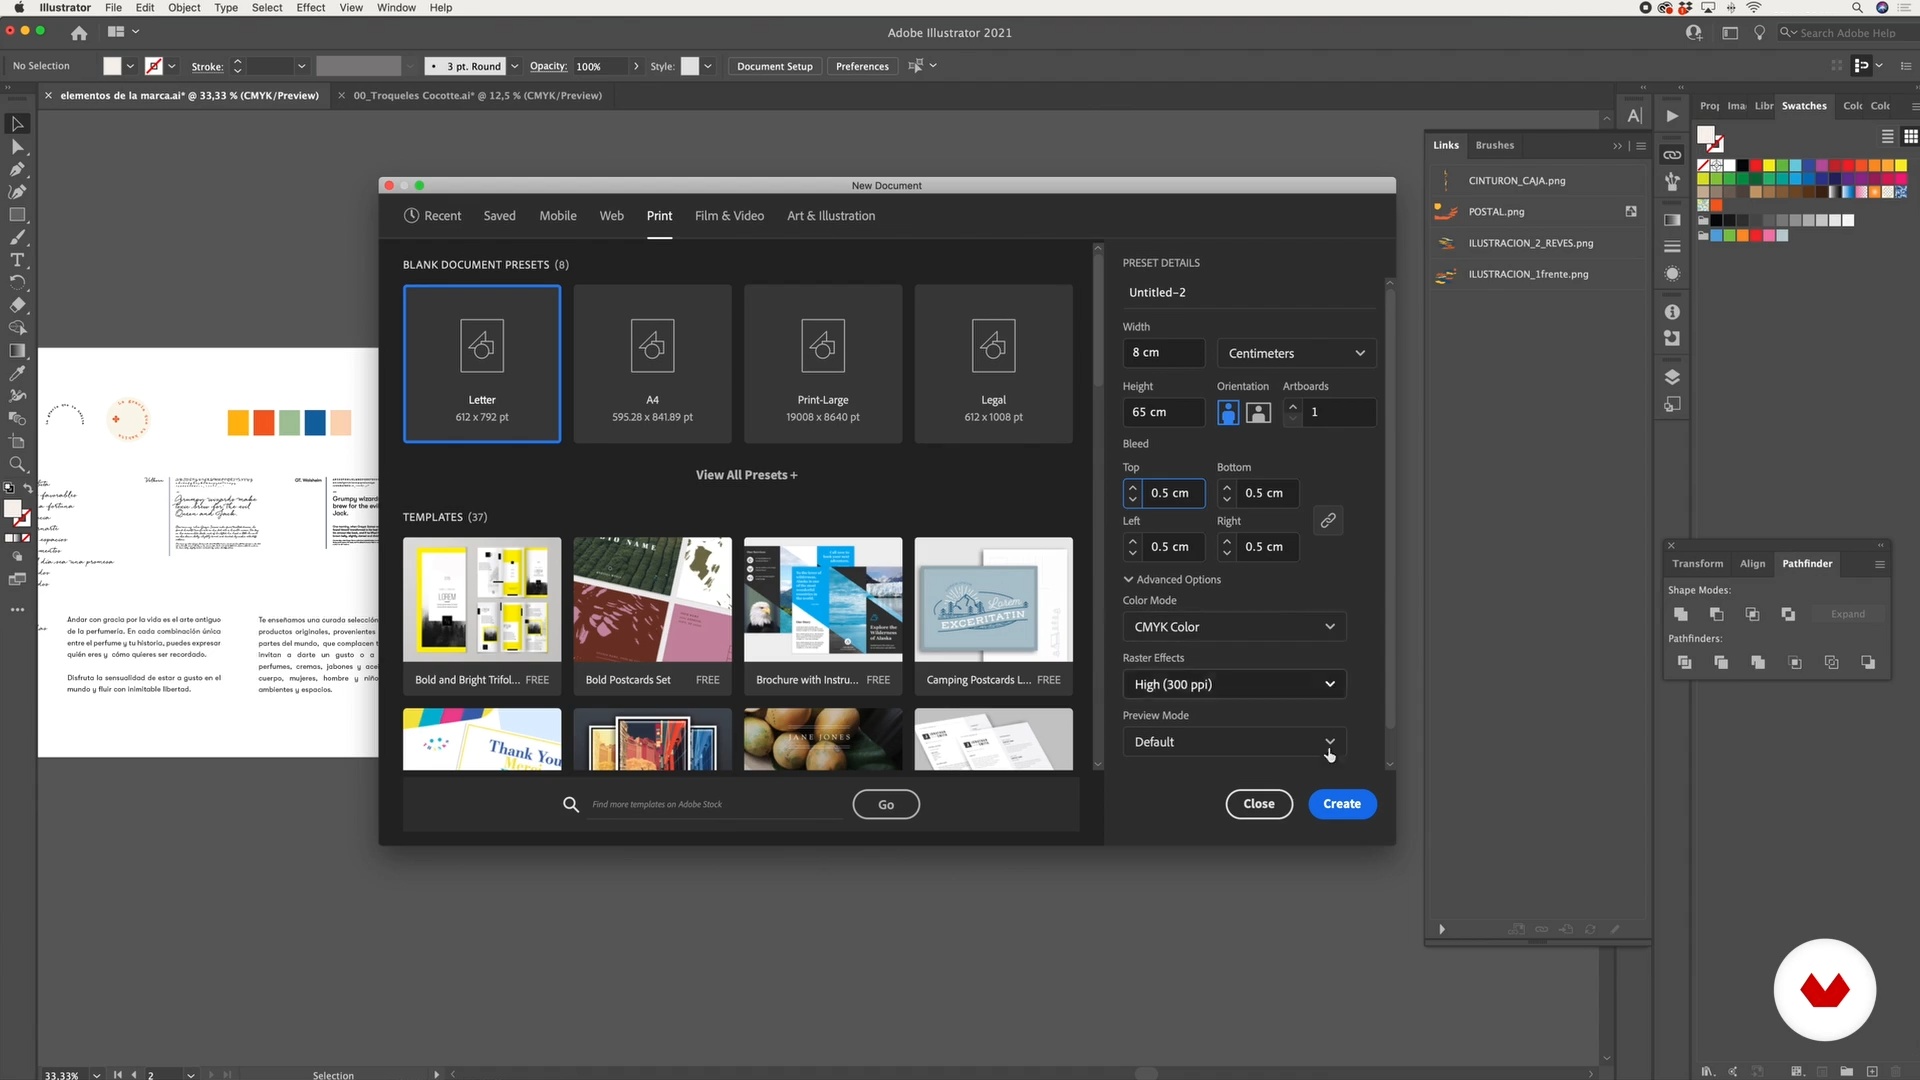Choose landscape orientation

click(x=1259, y=412)
